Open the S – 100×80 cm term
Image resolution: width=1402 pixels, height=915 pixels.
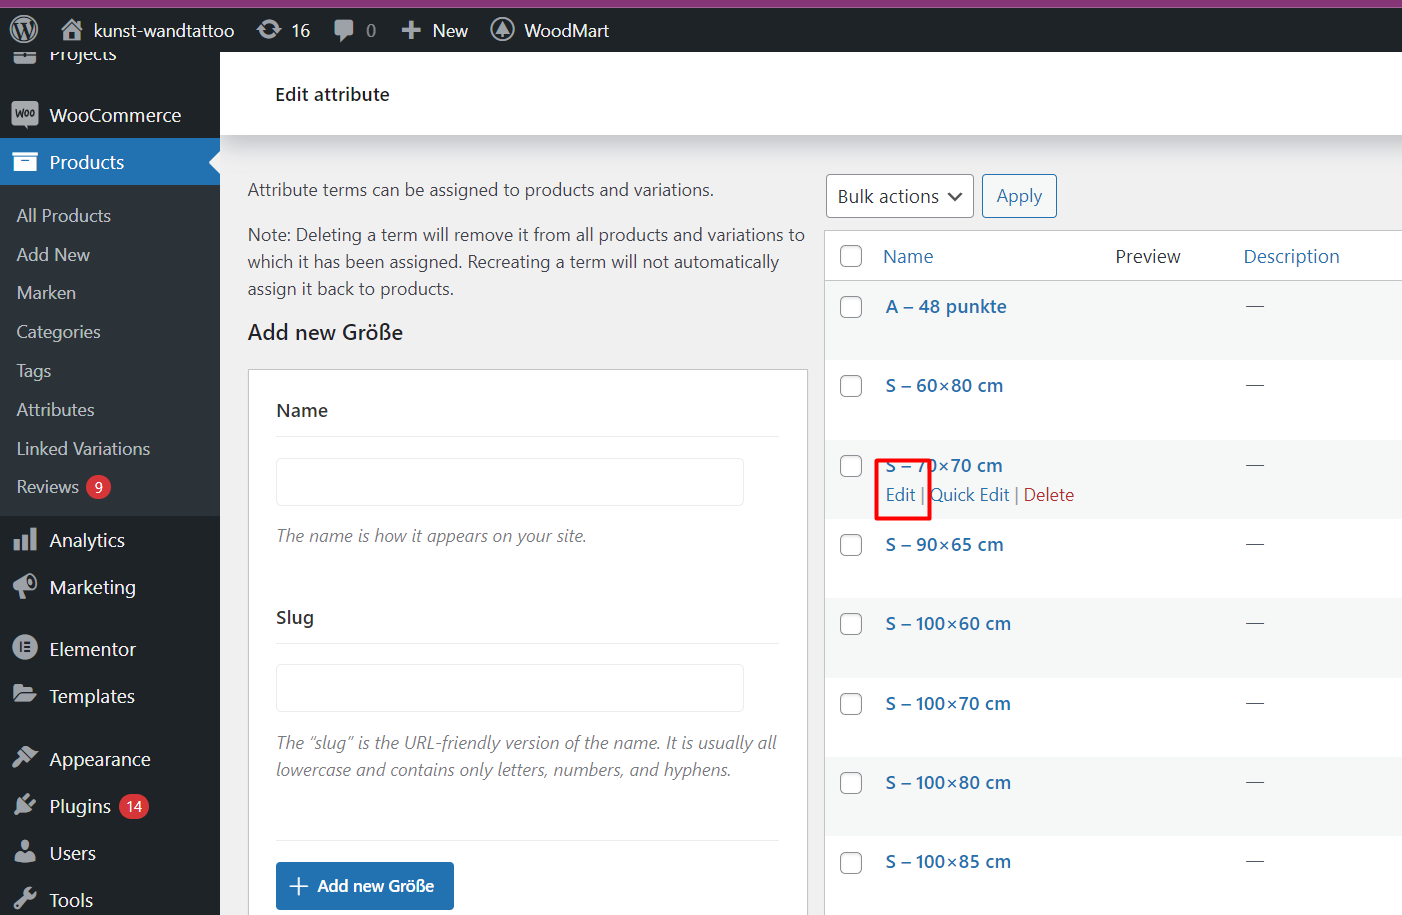[948, 783]
